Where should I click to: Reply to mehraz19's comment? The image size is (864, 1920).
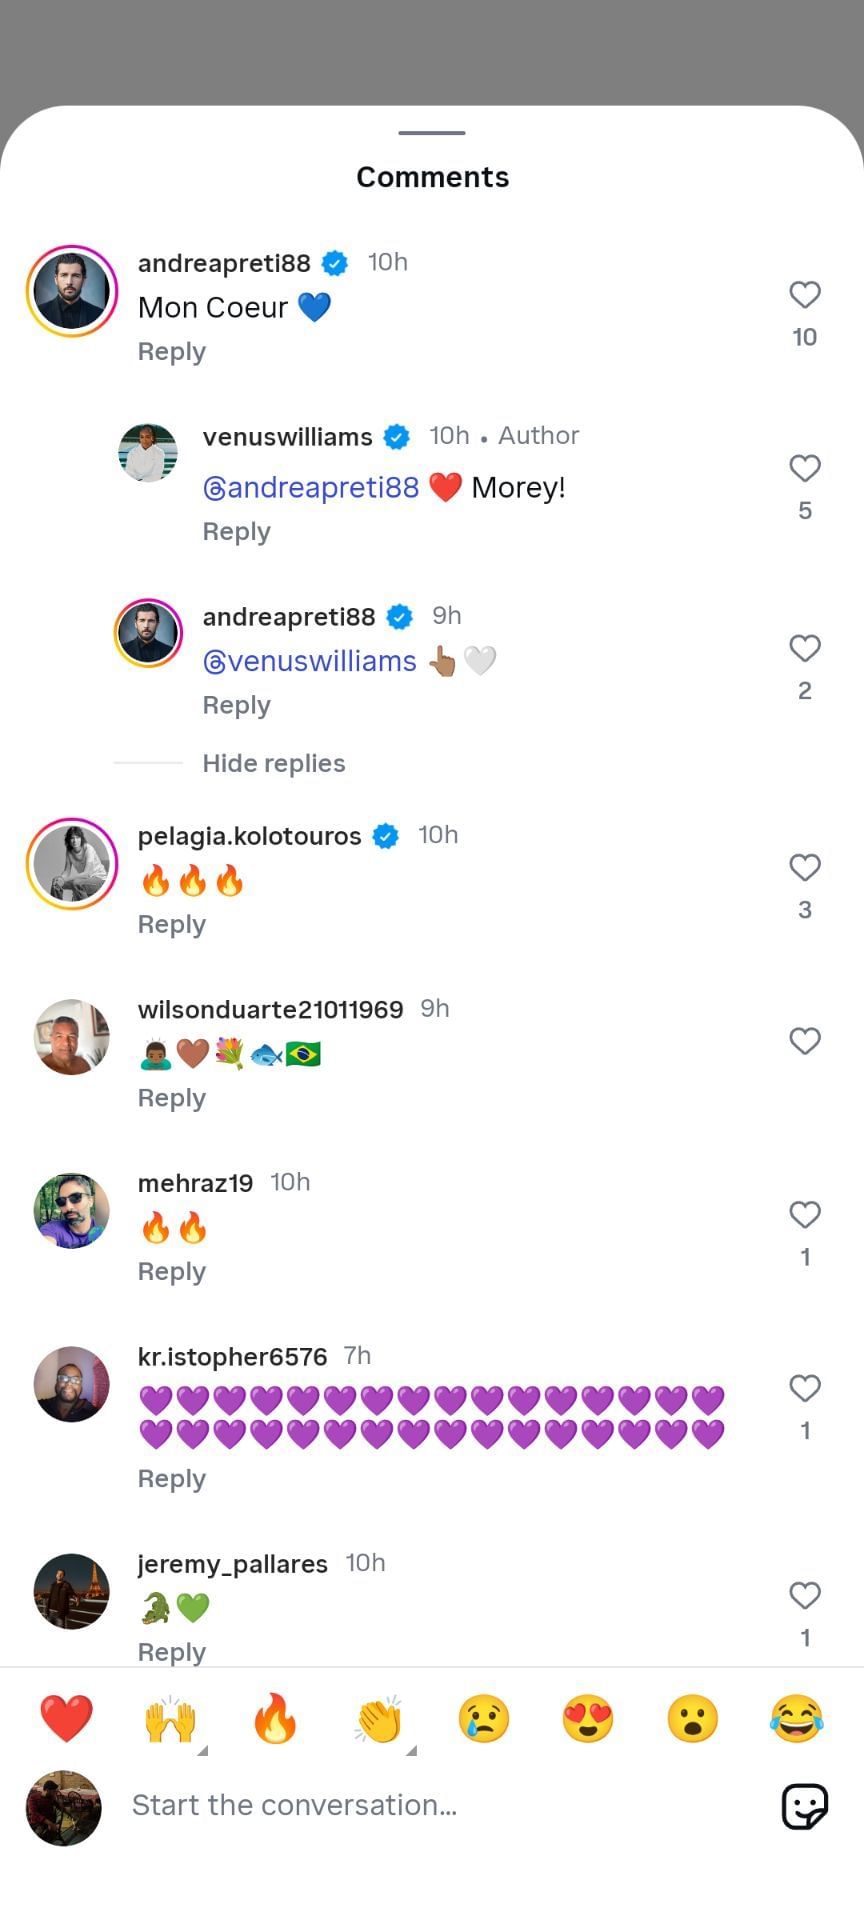coord(172,1272)
